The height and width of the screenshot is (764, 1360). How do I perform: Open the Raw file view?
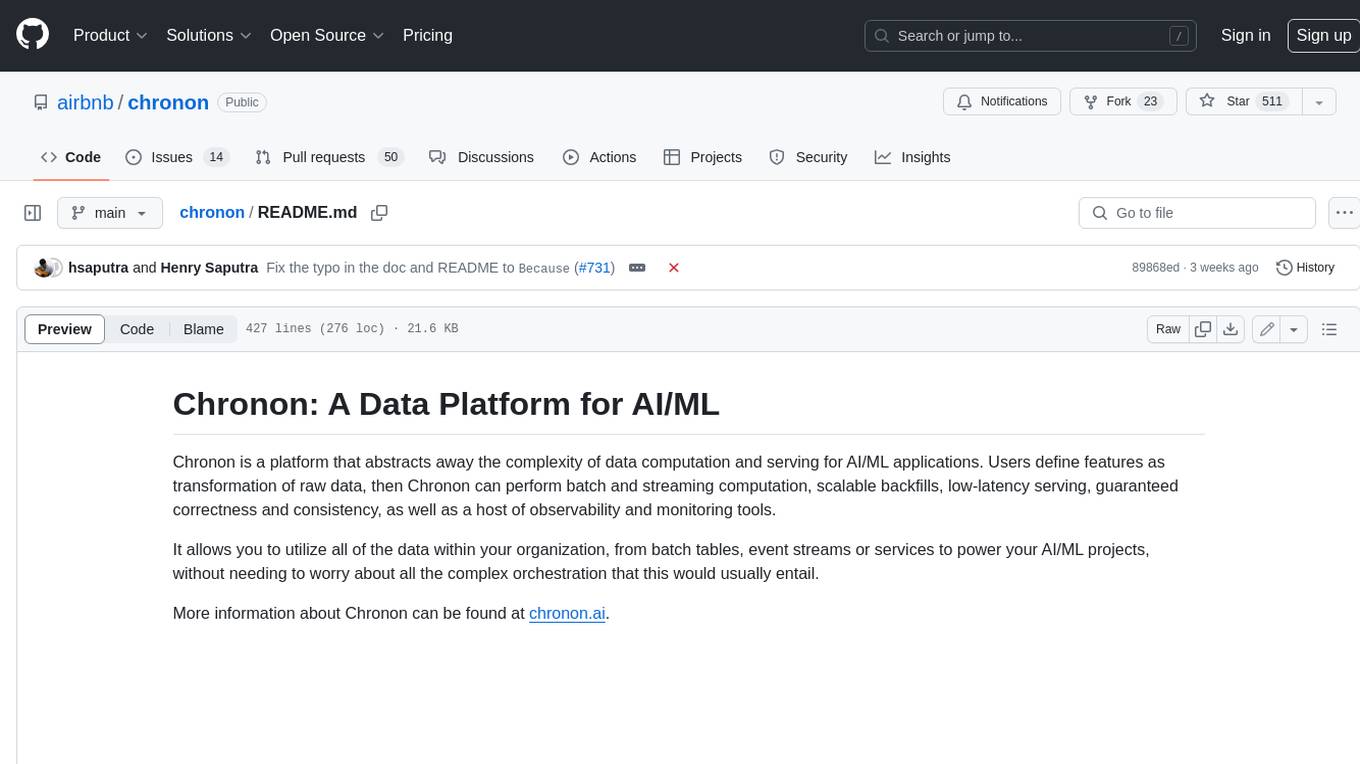coord(1168,329)
